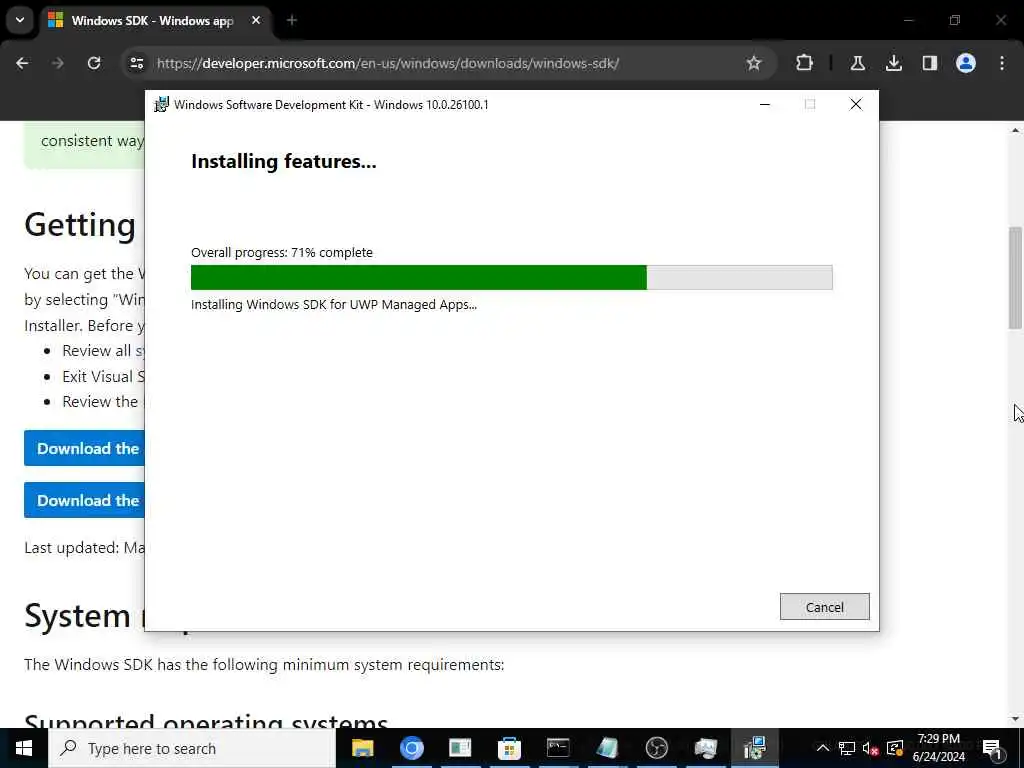This screenshot has height=768, width=1024.
Task: Show hidden system tray icons
Action: [x=823, y=748]
